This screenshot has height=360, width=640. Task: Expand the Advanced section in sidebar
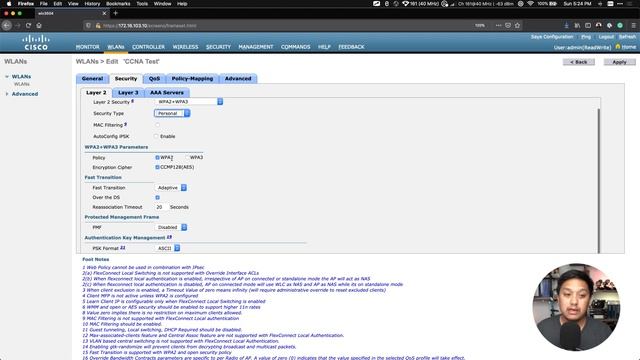[x=7, y=94]
